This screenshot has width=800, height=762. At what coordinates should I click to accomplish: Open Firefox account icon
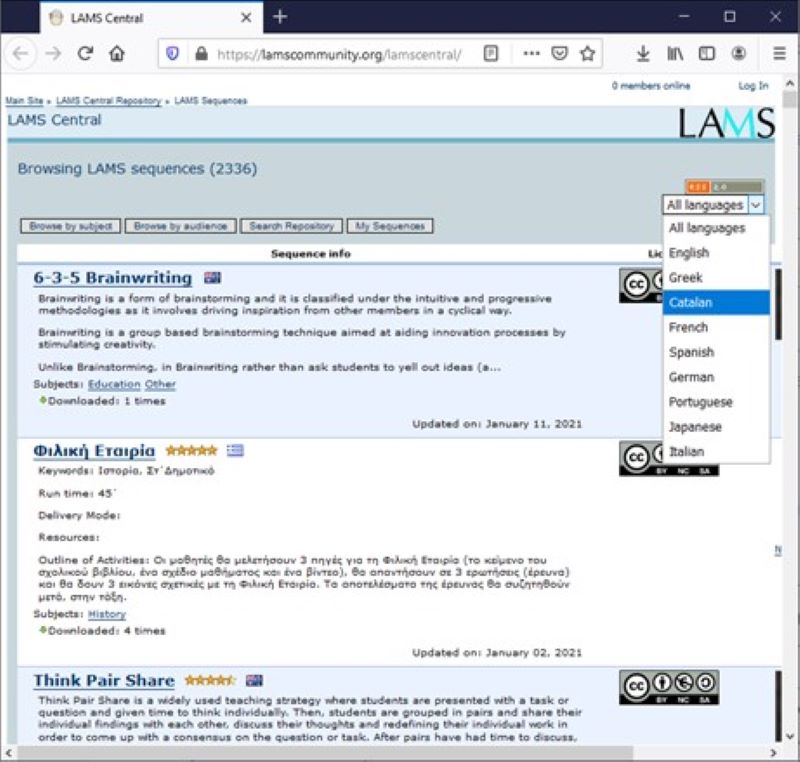[739, 54]
